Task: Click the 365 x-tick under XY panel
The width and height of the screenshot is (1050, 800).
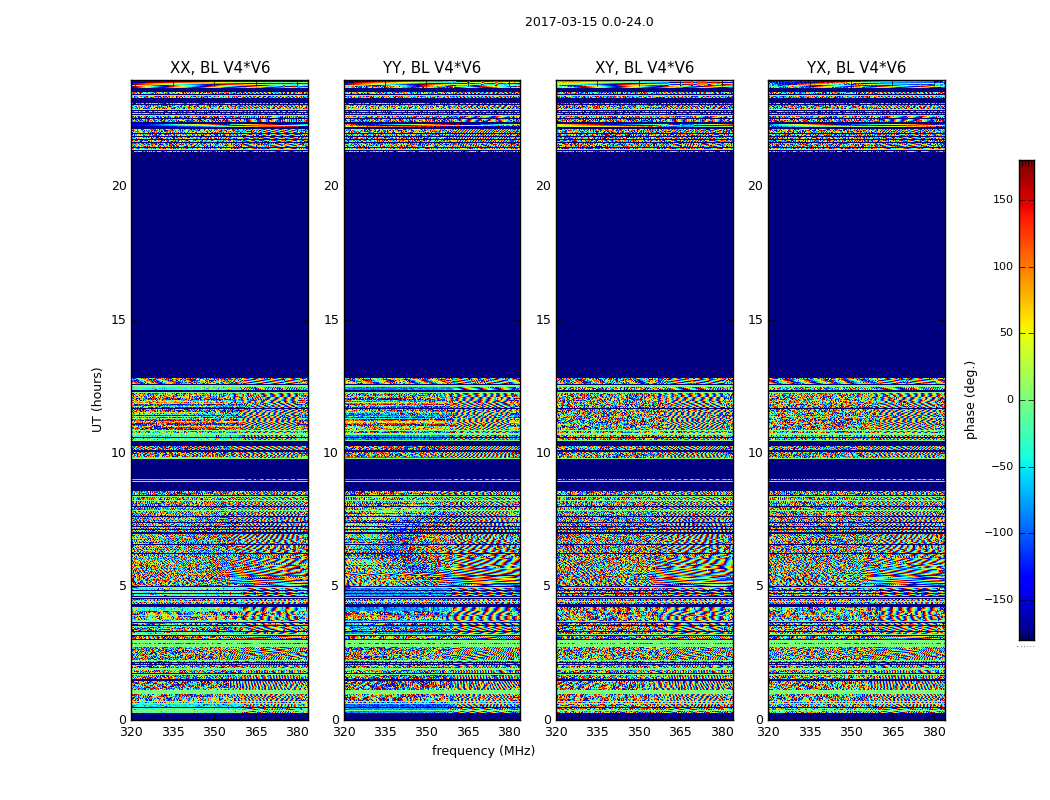Action: 680,732
